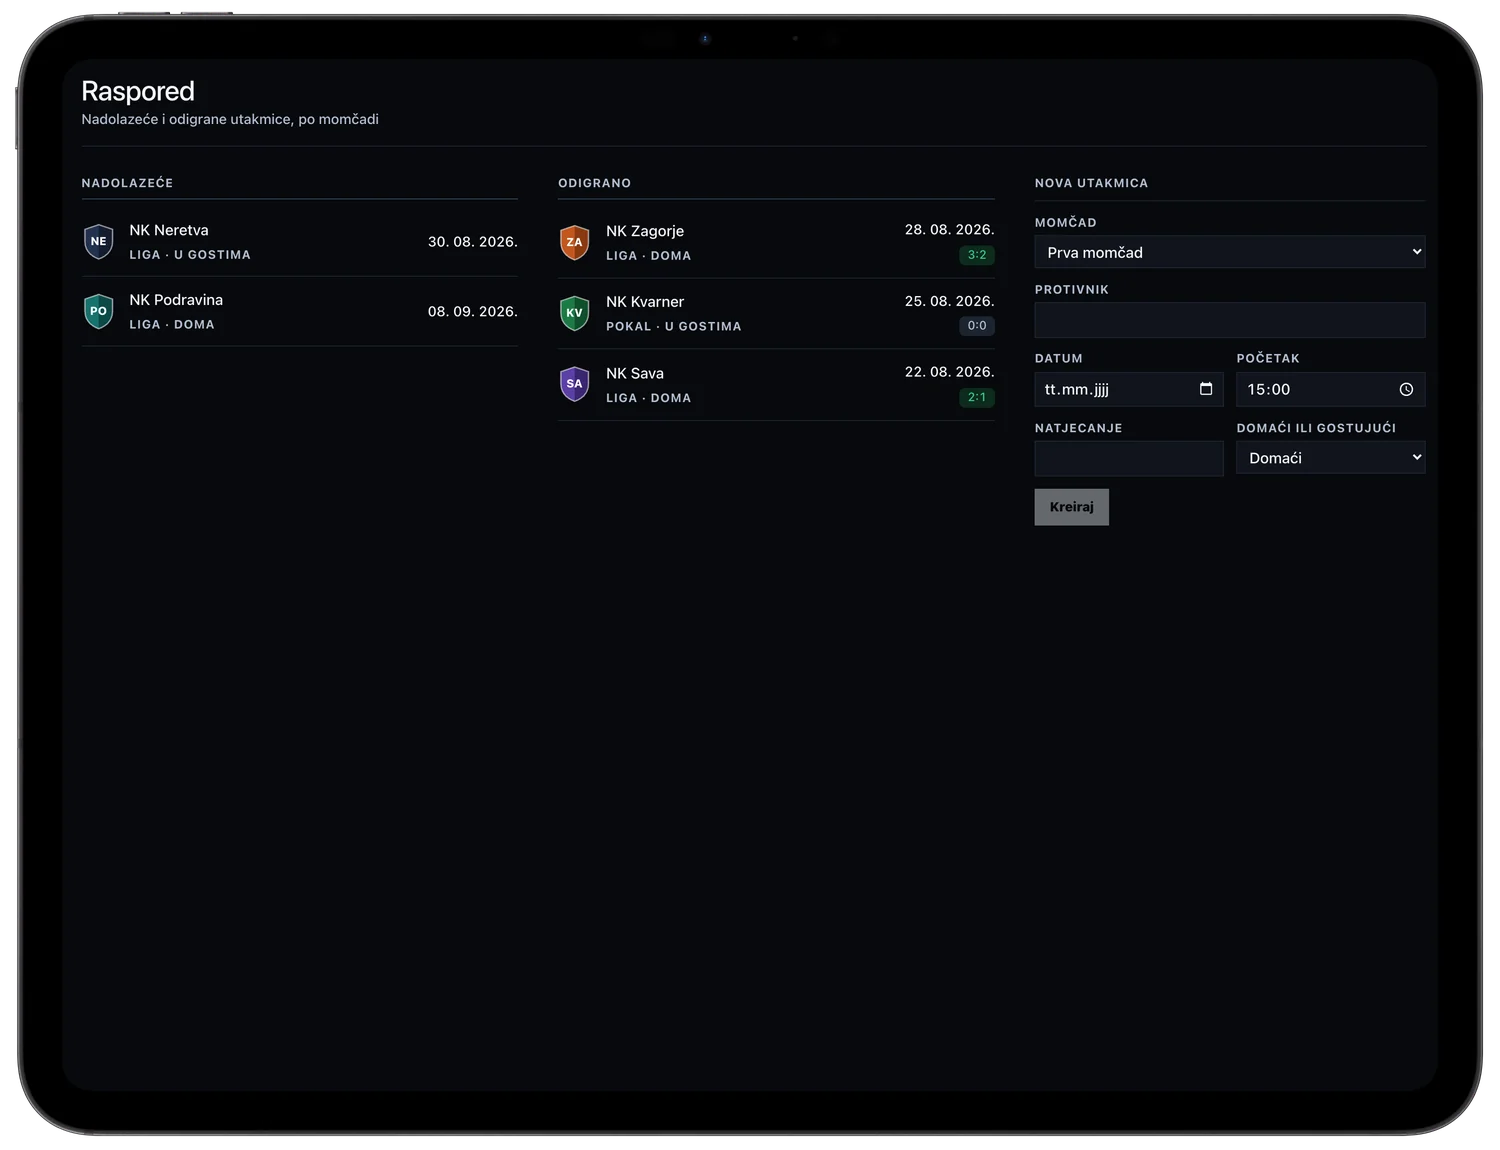Viewport: 1500px width, 1150px height.
Task: Click the date 30. 08. 2026.
Action: [x=473, y=242]
